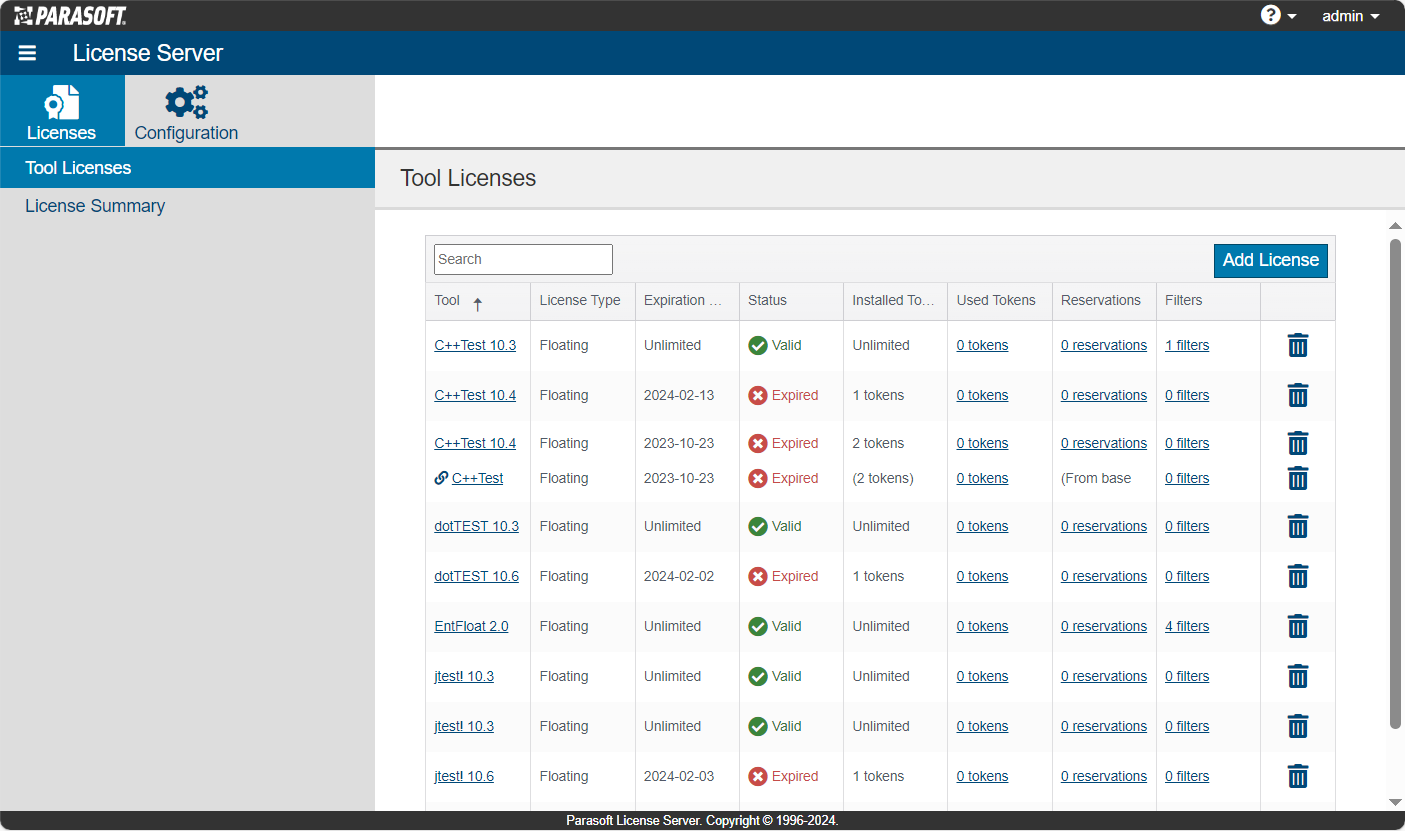Viewport: 1405px width, 831px height.
Task: Delete C++Test 10.4 license with 2 tokens
Action: coord(1298,443)
